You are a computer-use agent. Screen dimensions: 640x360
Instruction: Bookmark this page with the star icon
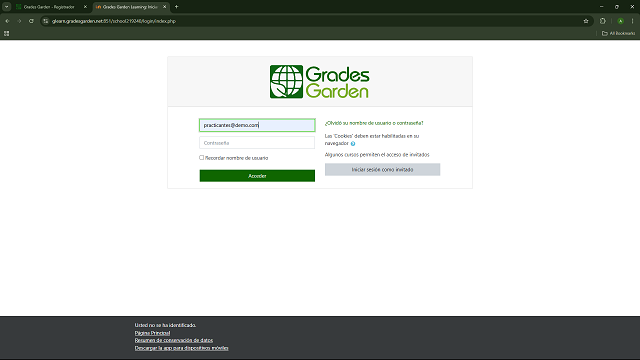pyautogui.click(x=586, y=21)
